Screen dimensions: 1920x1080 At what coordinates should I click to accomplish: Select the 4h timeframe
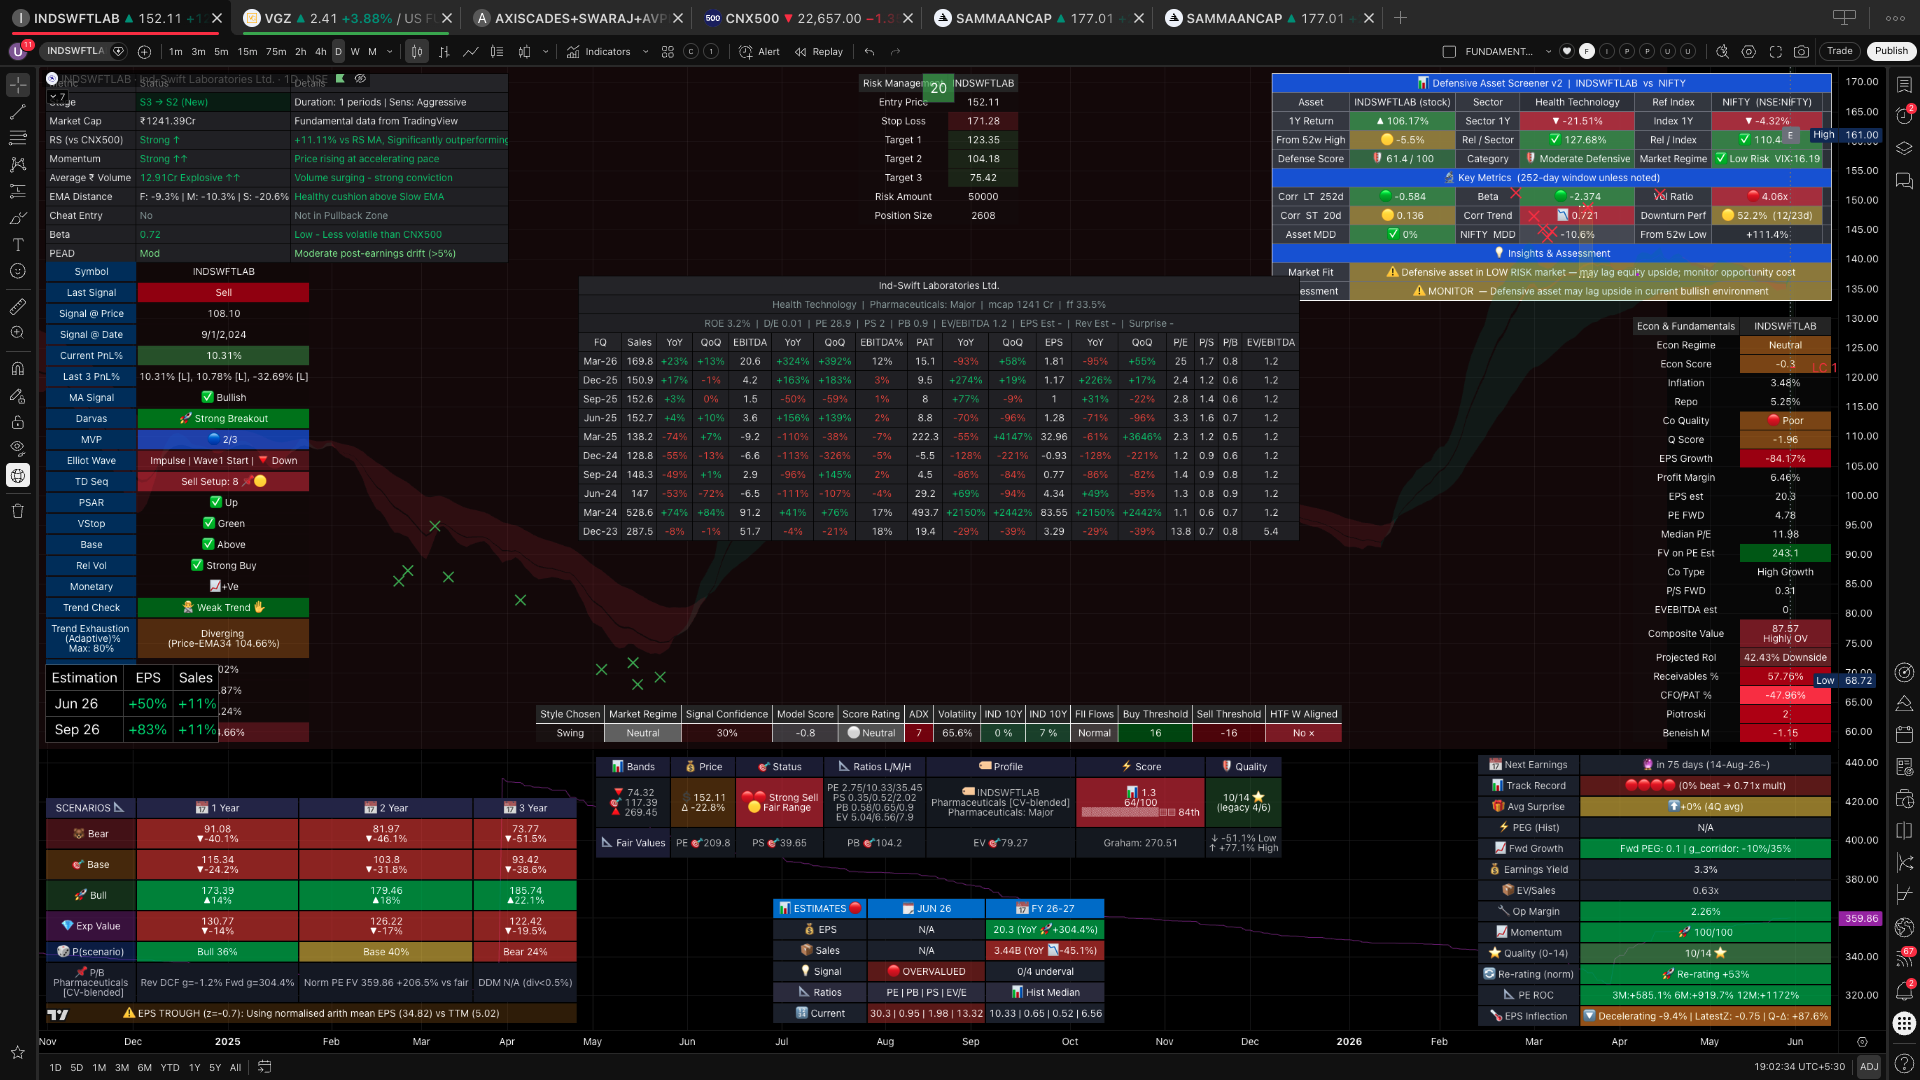coord(321,51)
